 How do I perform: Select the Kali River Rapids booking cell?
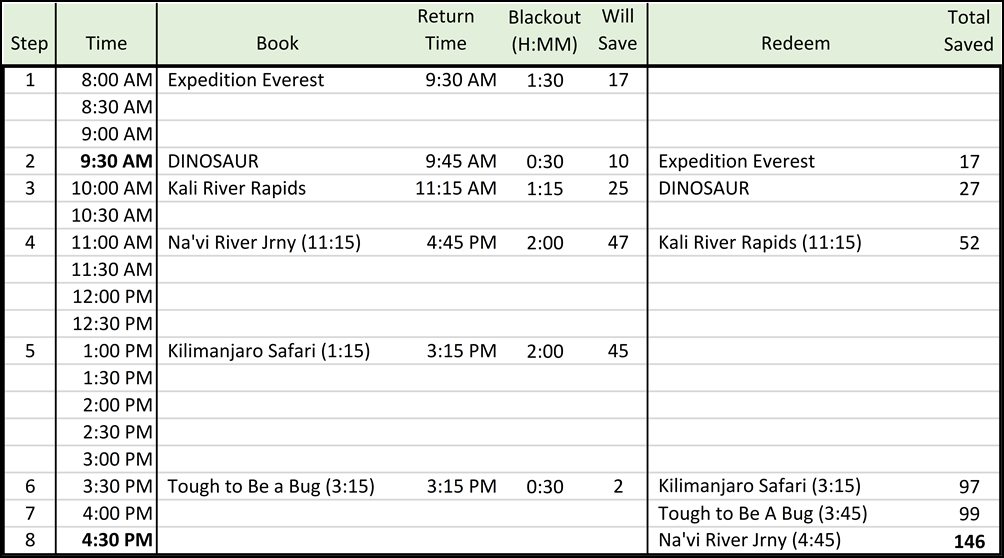pyautogui.click(x=237, y=188)
